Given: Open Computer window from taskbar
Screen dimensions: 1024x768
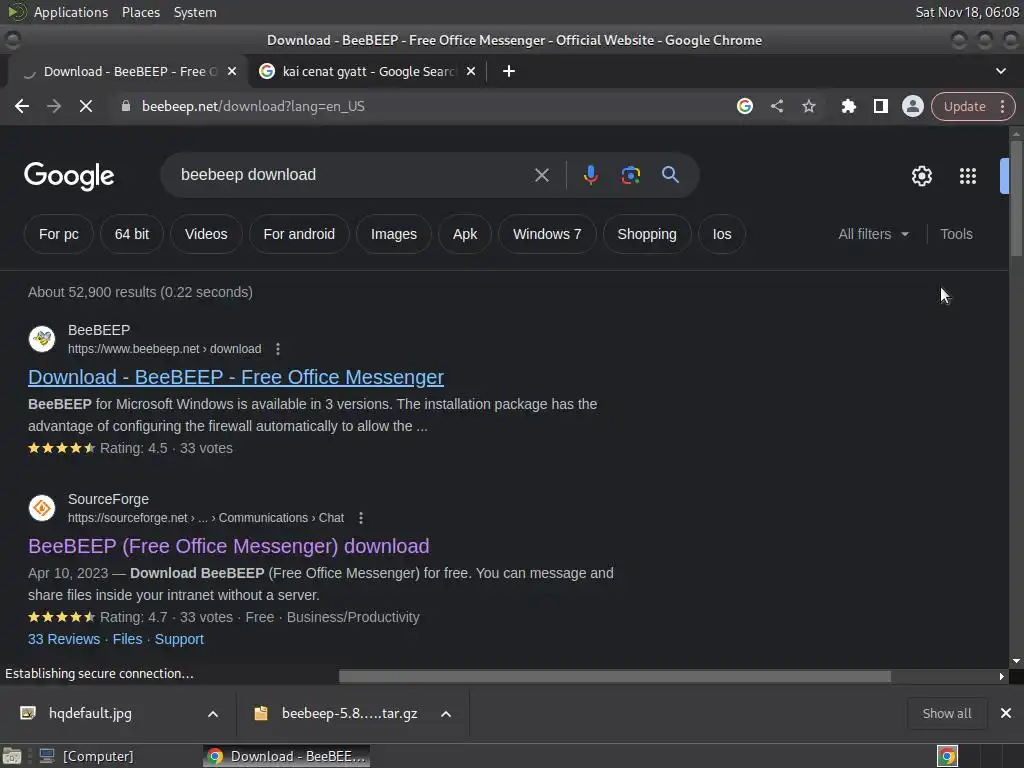Looking at the screenshot, I should tap(86, 756).
